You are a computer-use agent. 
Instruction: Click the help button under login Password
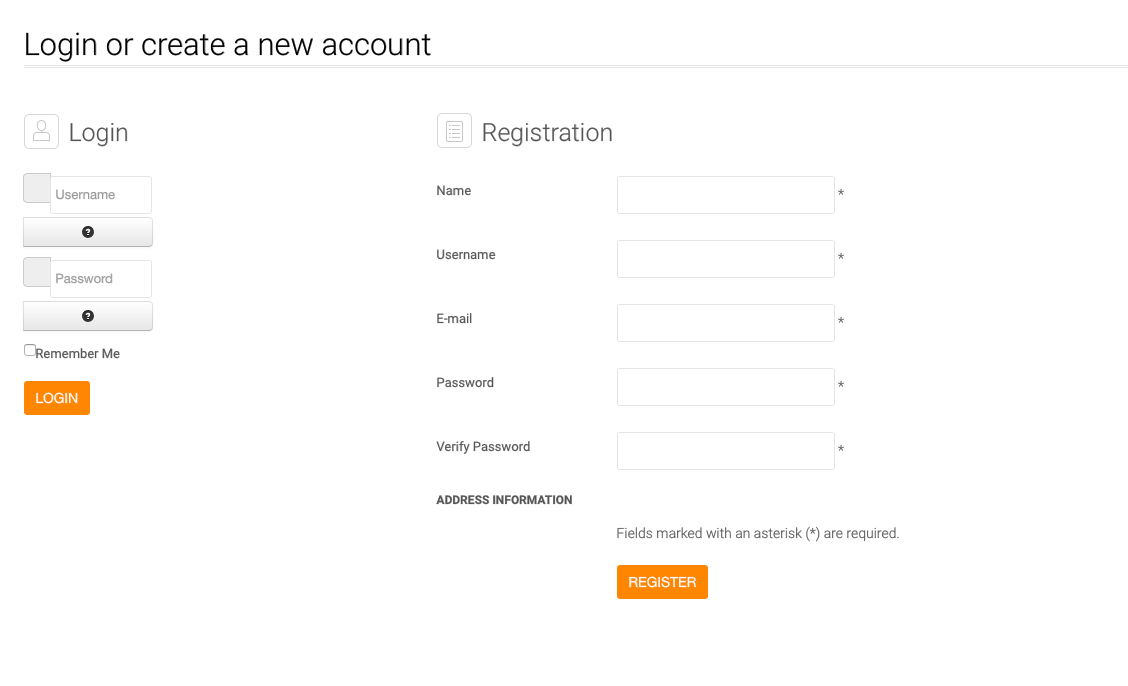[88, 316]
